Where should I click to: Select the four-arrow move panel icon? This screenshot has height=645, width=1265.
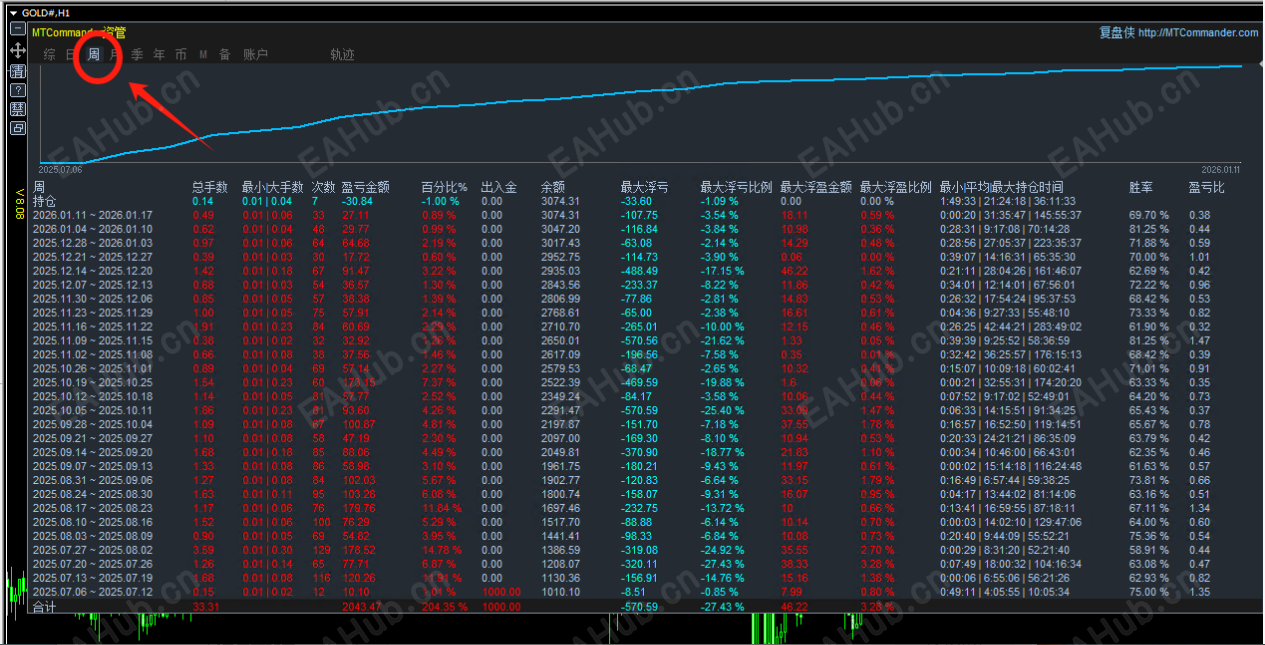[17, 50]
